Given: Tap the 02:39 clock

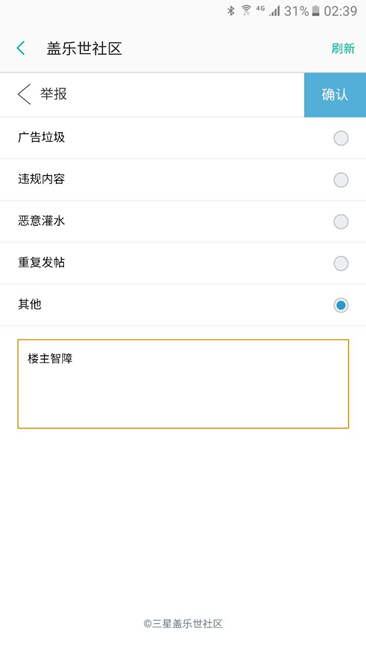Looking at the screenshot, I should (x=340, y=11).
